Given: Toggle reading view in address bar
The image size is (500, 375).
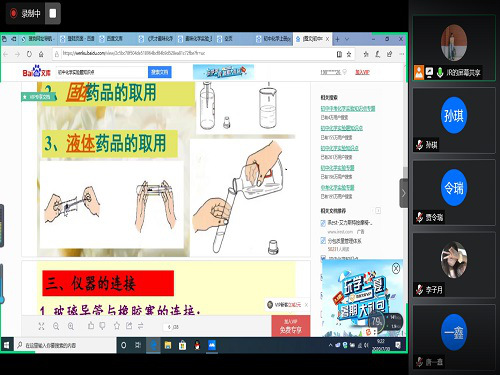Looking at the screenshot, I should tap(339, 54).
